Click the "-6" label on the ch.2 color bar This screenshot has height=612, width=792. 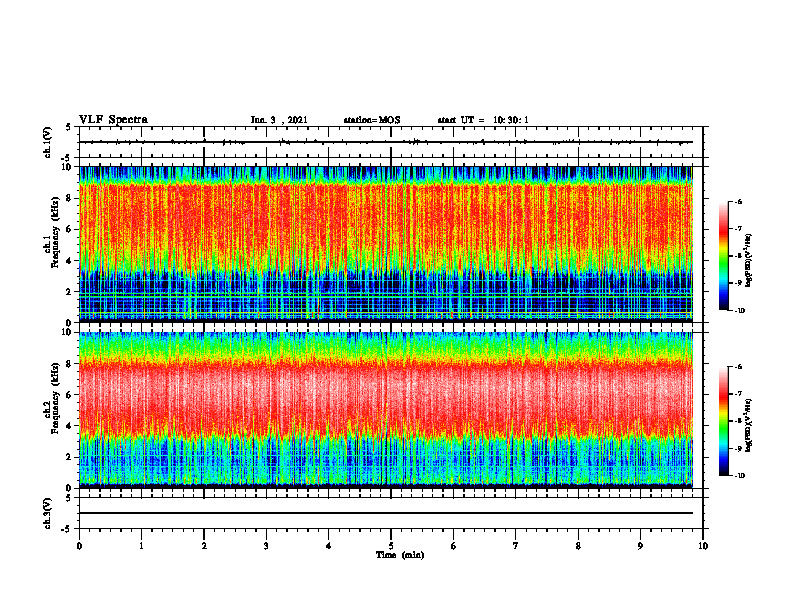739,367
